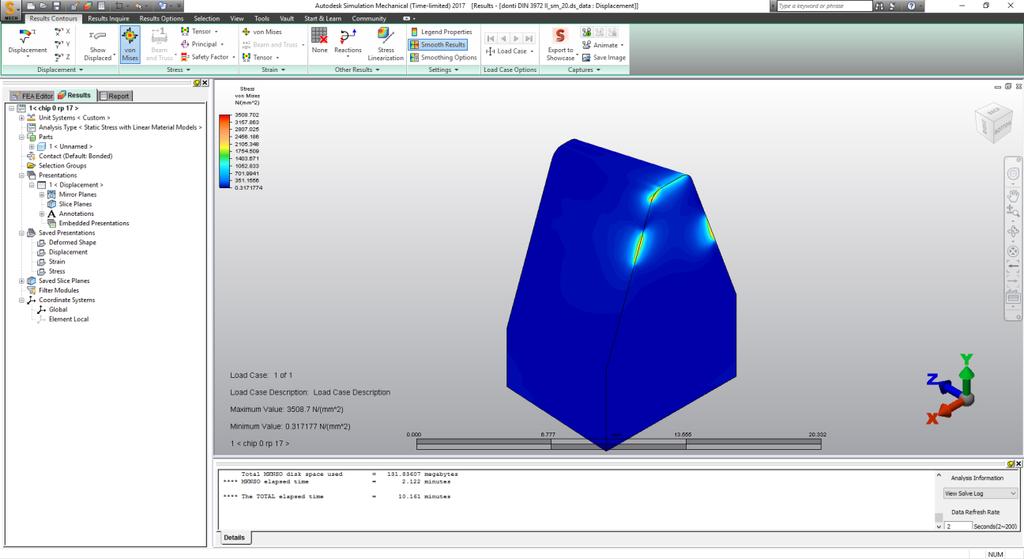1024x559 pixels.
Task: Click the Autodesk application menu logo
Action: tap(12, 10)
